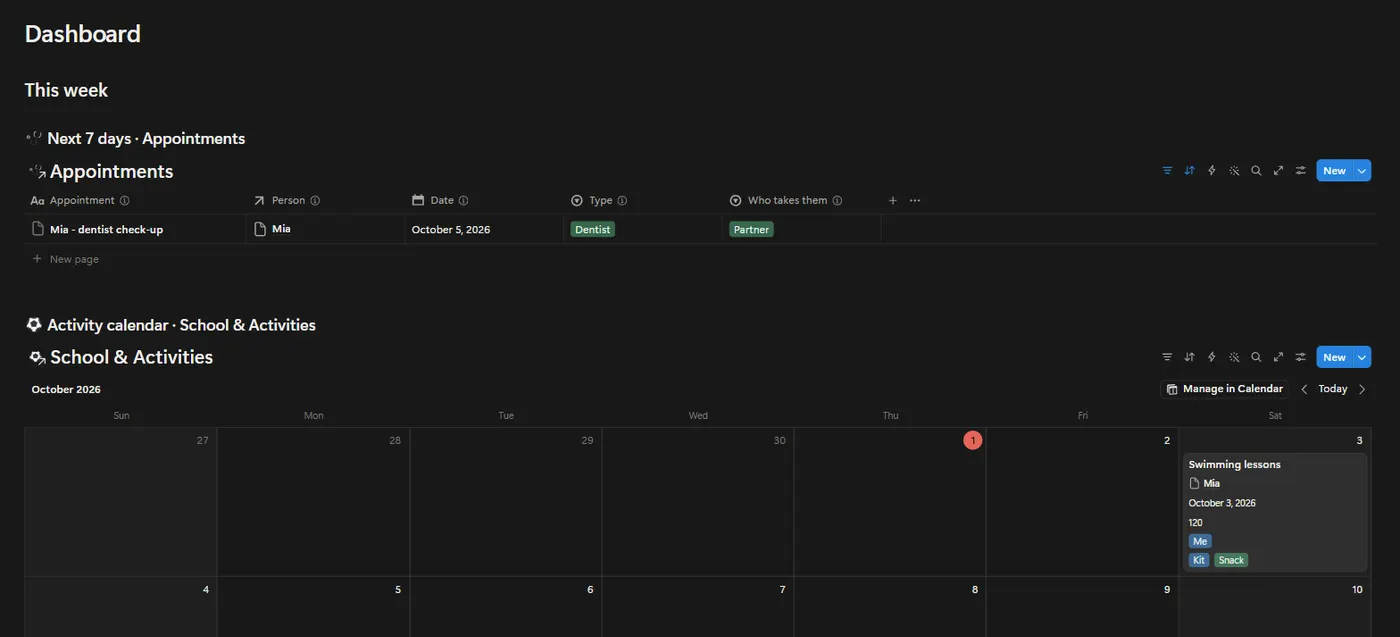Open the Appointments view settings sliders icon
This screenshot has width=1400, height=637.
pos(1301,171)
